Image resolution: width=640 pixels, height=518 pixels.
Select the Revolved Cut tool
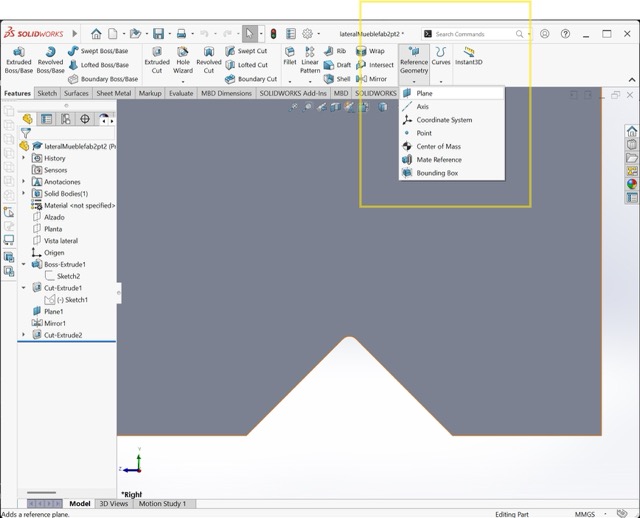point(209,60)
